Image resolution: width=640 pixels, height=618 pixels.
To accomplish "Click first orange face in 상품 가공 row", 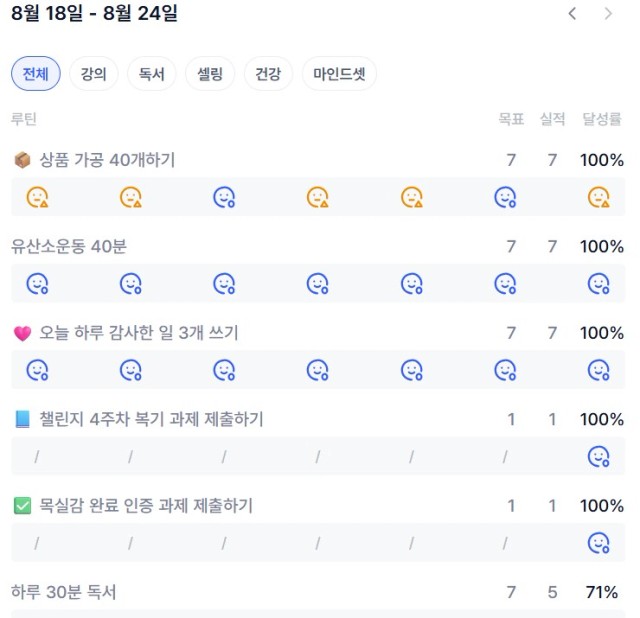I will 37,197.
